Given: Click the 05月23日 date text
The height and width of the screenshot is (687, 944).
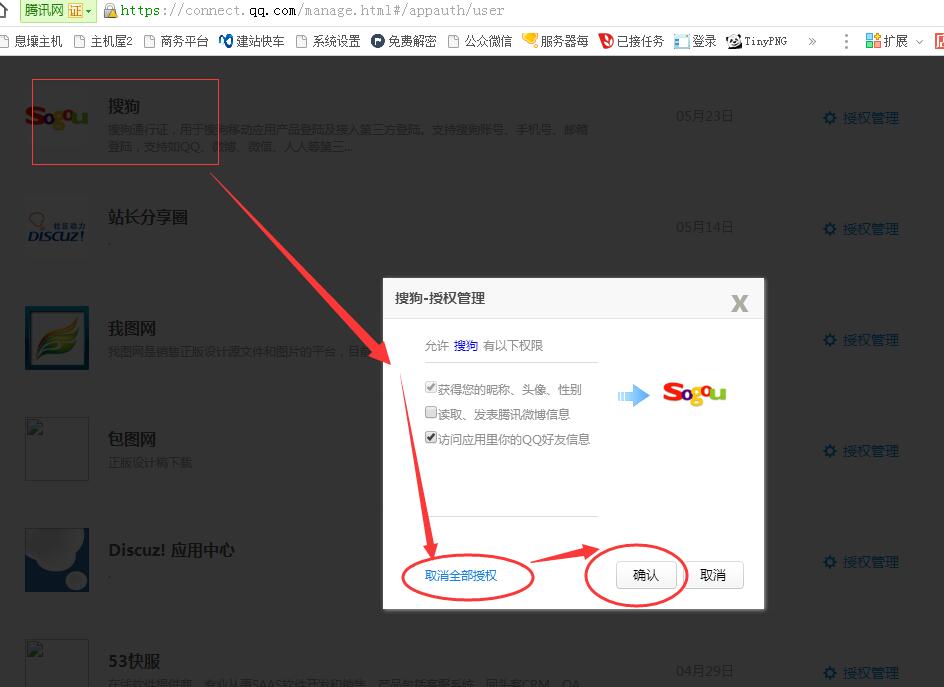Looking at the screenshot, I should point(704,116).
